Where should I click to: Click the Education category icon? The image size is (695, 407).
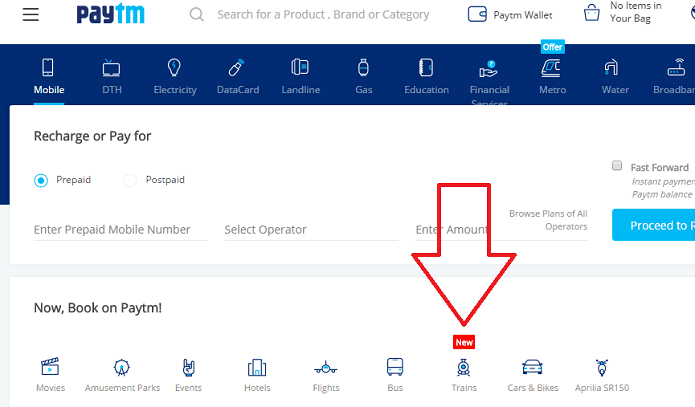tap(426, 68)
